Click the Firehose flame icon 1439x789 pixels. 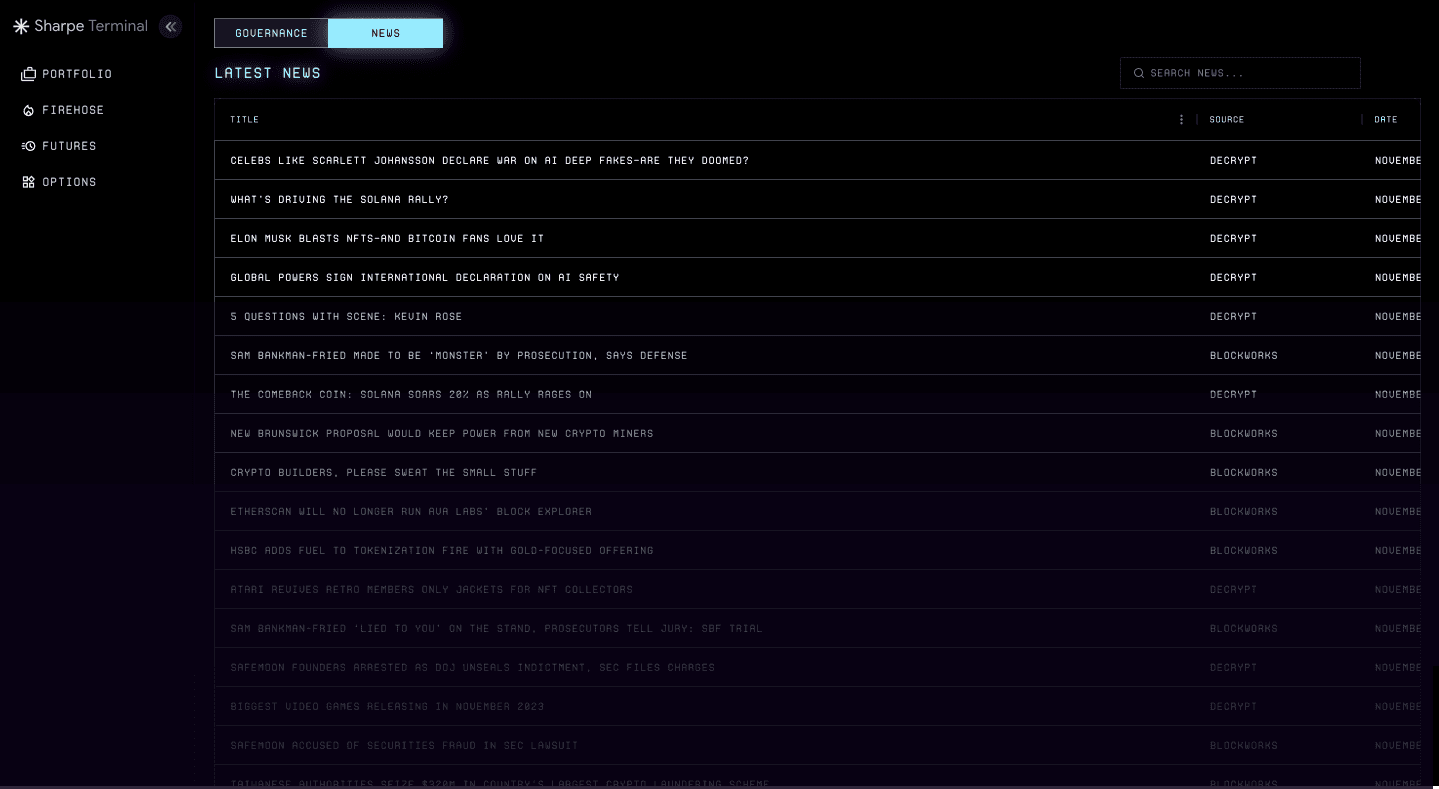[x=28, y=110]
